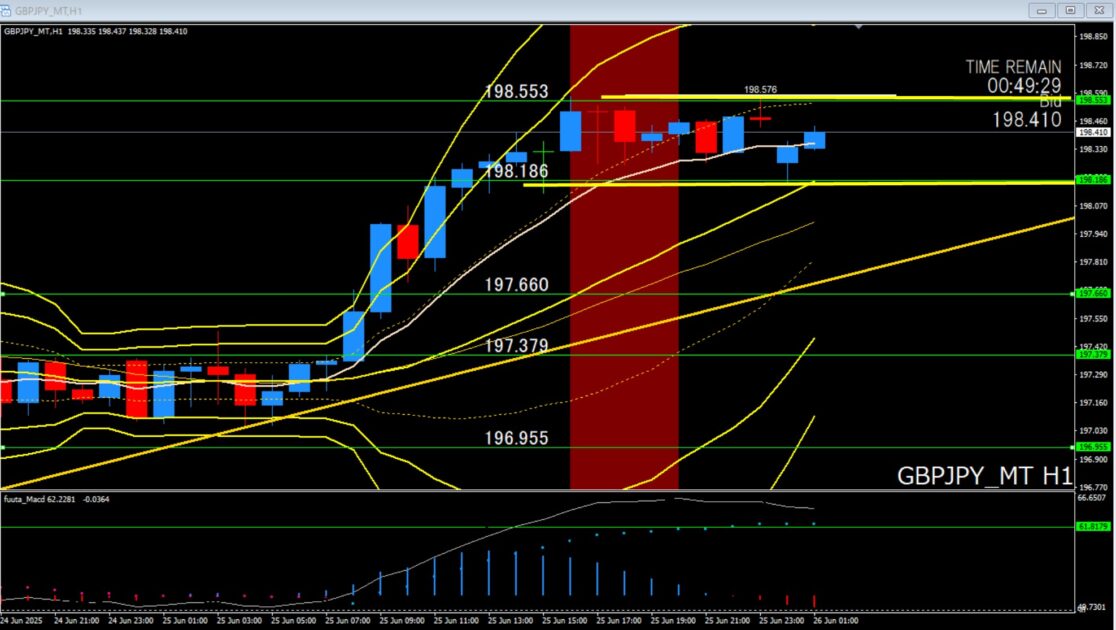
Task: Click the green 198.186 price tag on axis
Action: click(x=1090, y=180)
